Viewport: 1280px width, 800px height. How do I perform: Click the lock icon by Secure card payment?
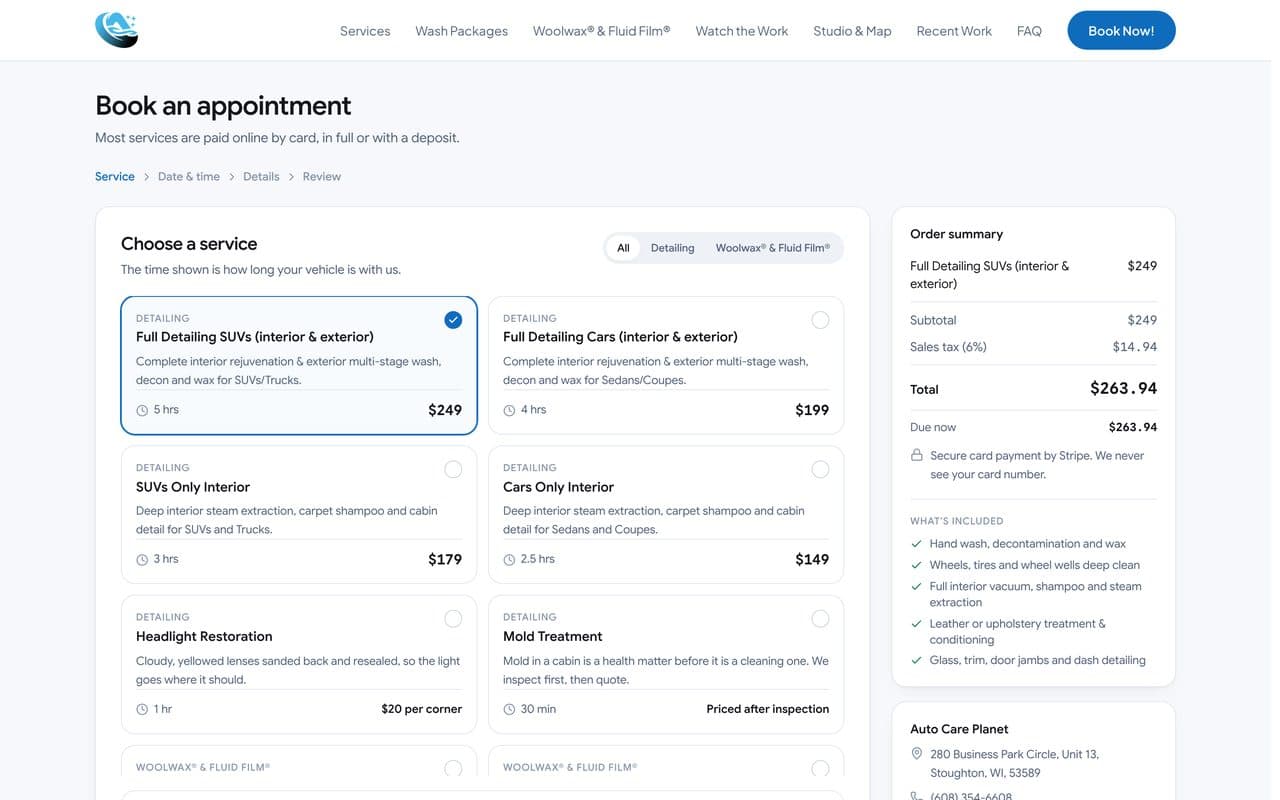point(917,455)
